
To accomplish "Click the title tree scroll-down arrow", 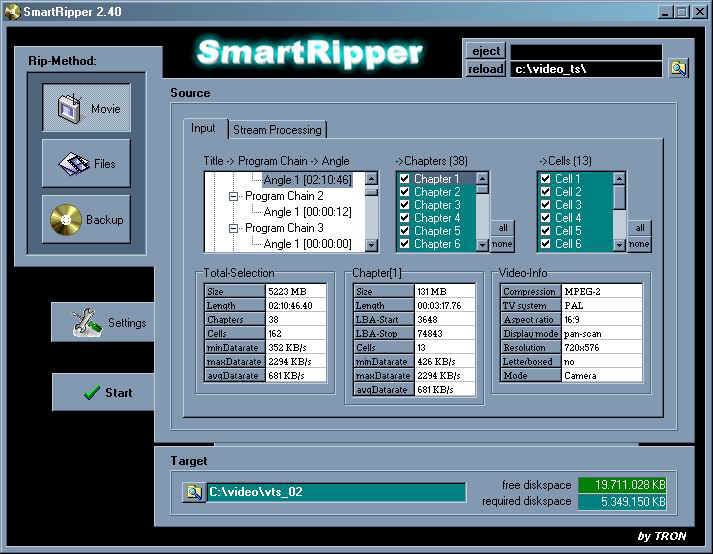I will click(372, 245).
